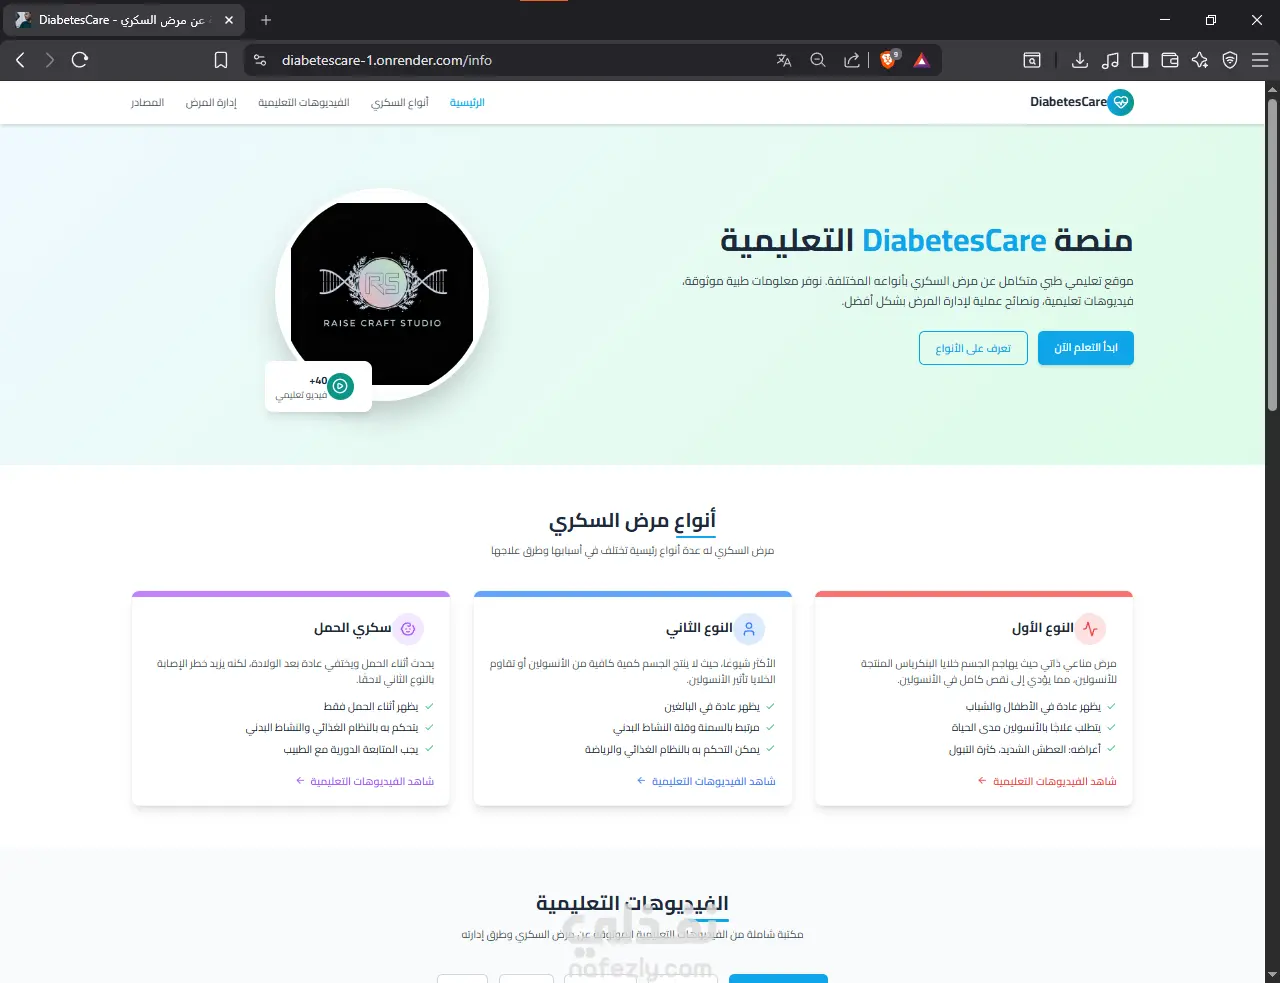
Task: Open الفيديوهات التعليمية nav menu item
Action: tap(304, 103)
